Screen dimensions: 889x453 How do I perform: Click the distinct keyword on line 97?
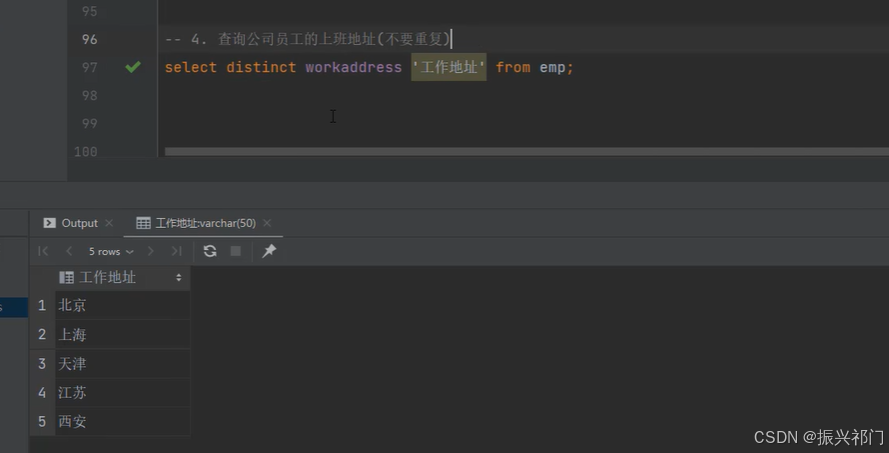coord(261,67)
